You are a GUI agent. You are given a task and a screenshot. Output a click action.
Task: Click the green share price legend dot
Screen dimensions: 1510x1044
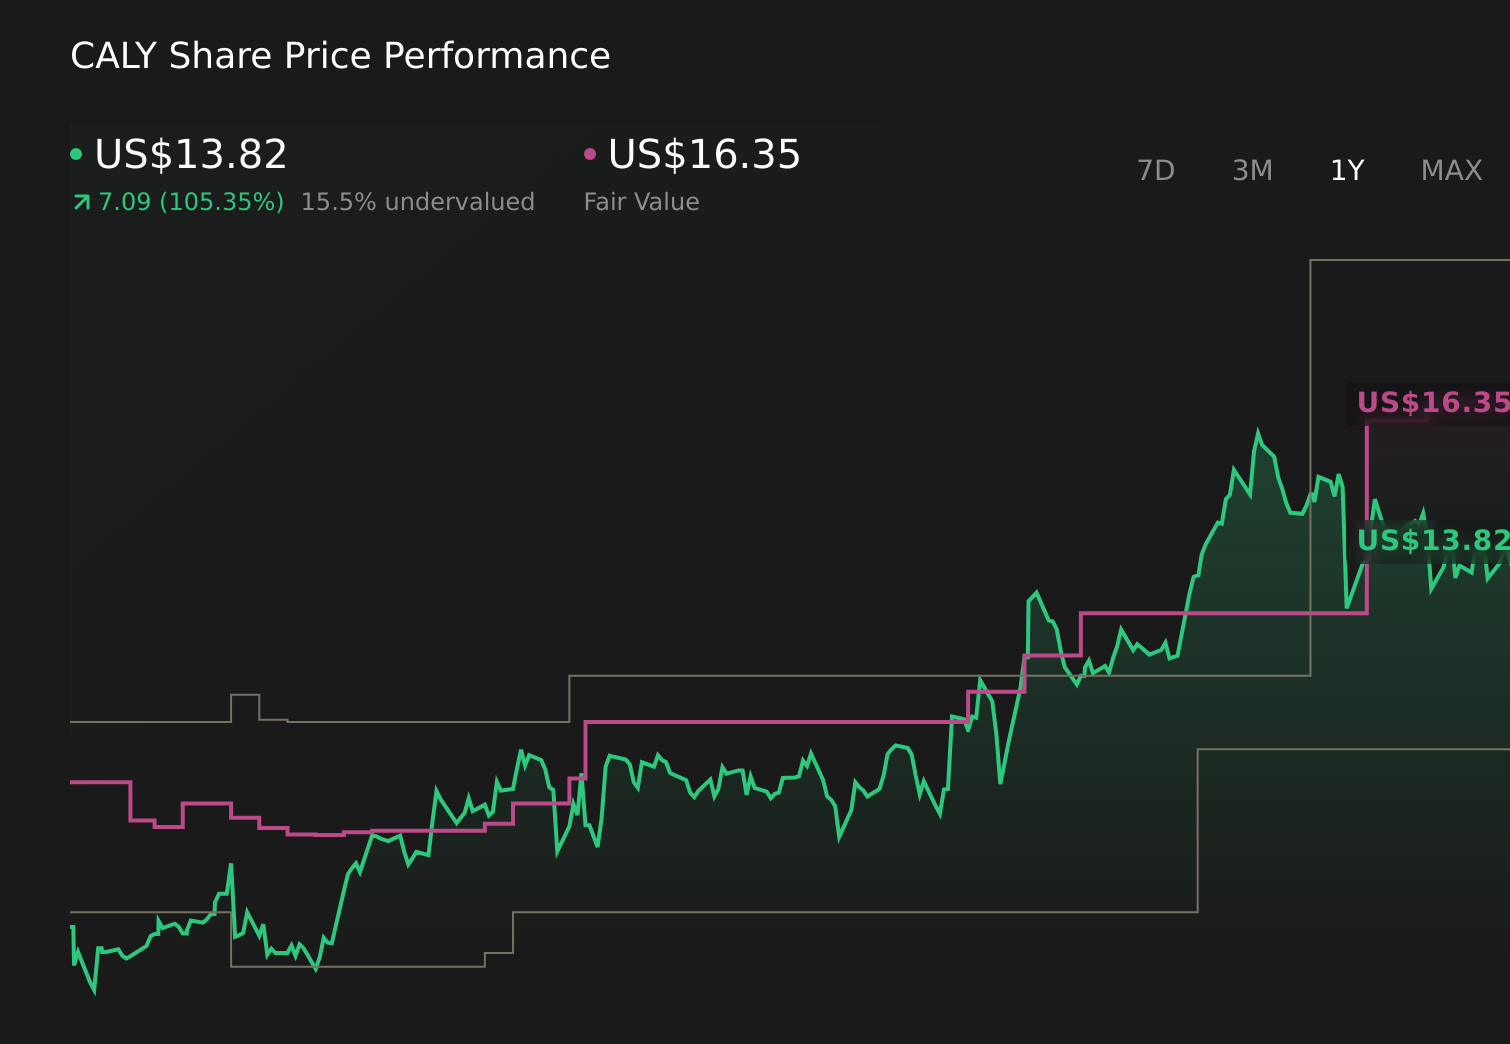coord(77,154)
